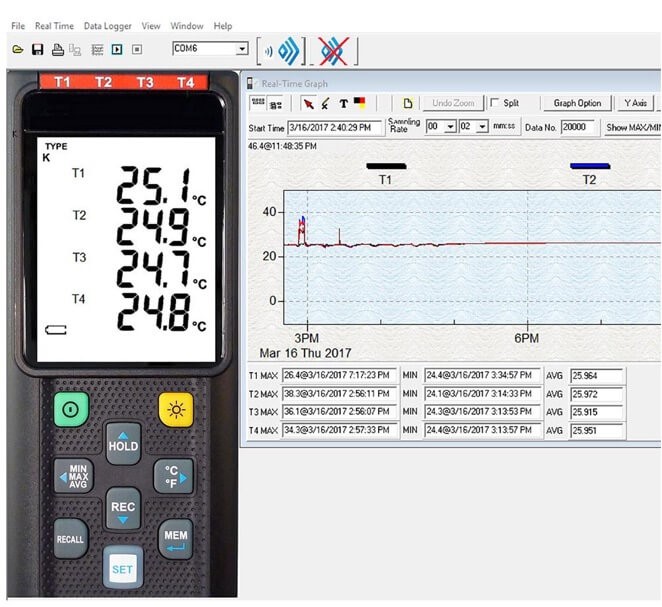Click the greyed device transfer toolbar icon
The image size is (662, 607).
pyautogui.click(x=75, y=50)
